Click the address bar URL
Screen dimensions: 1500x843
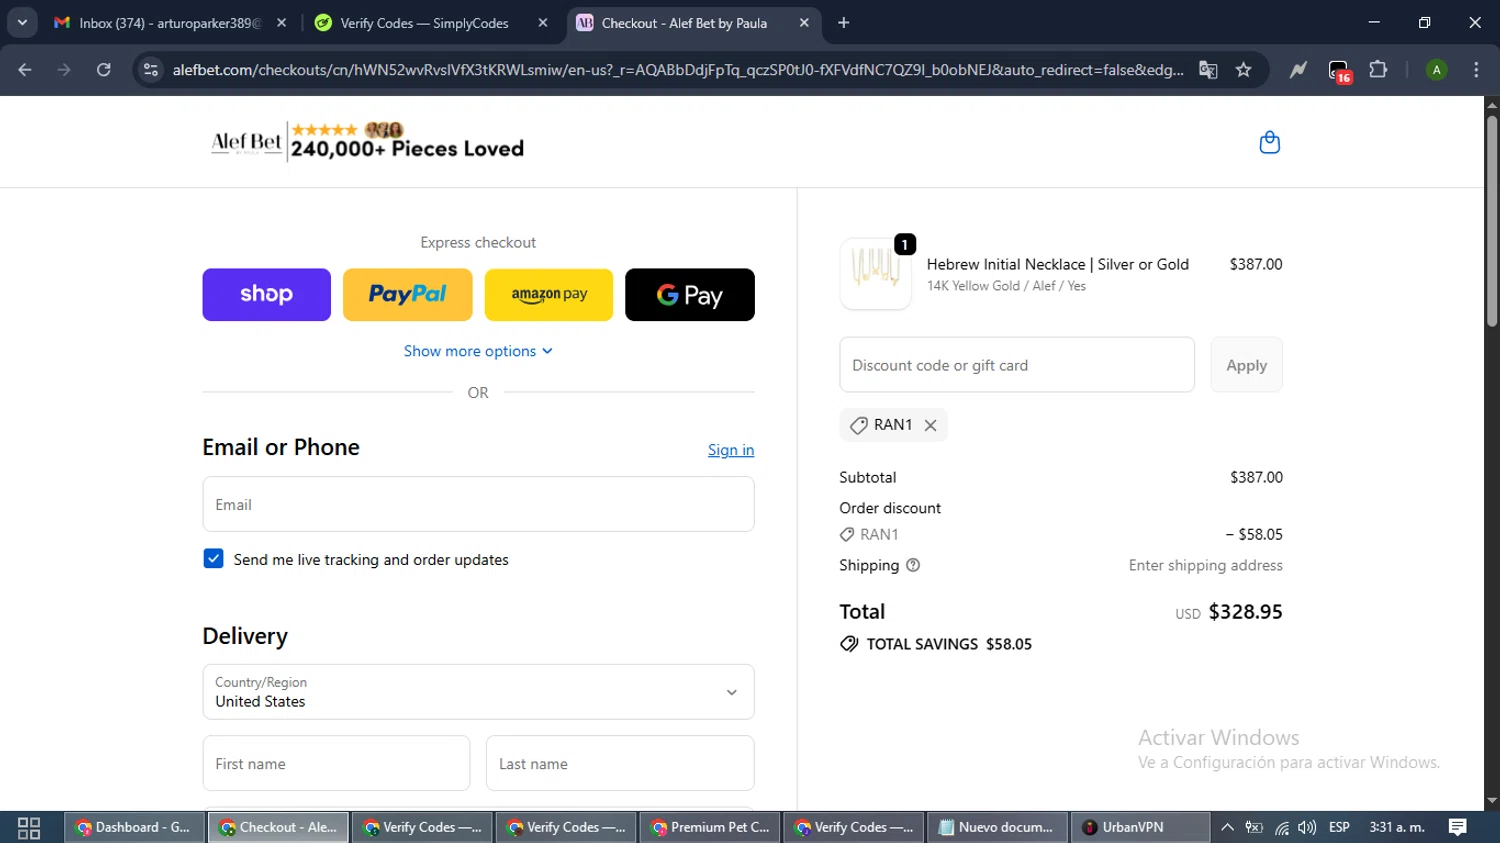coord(677,70)
